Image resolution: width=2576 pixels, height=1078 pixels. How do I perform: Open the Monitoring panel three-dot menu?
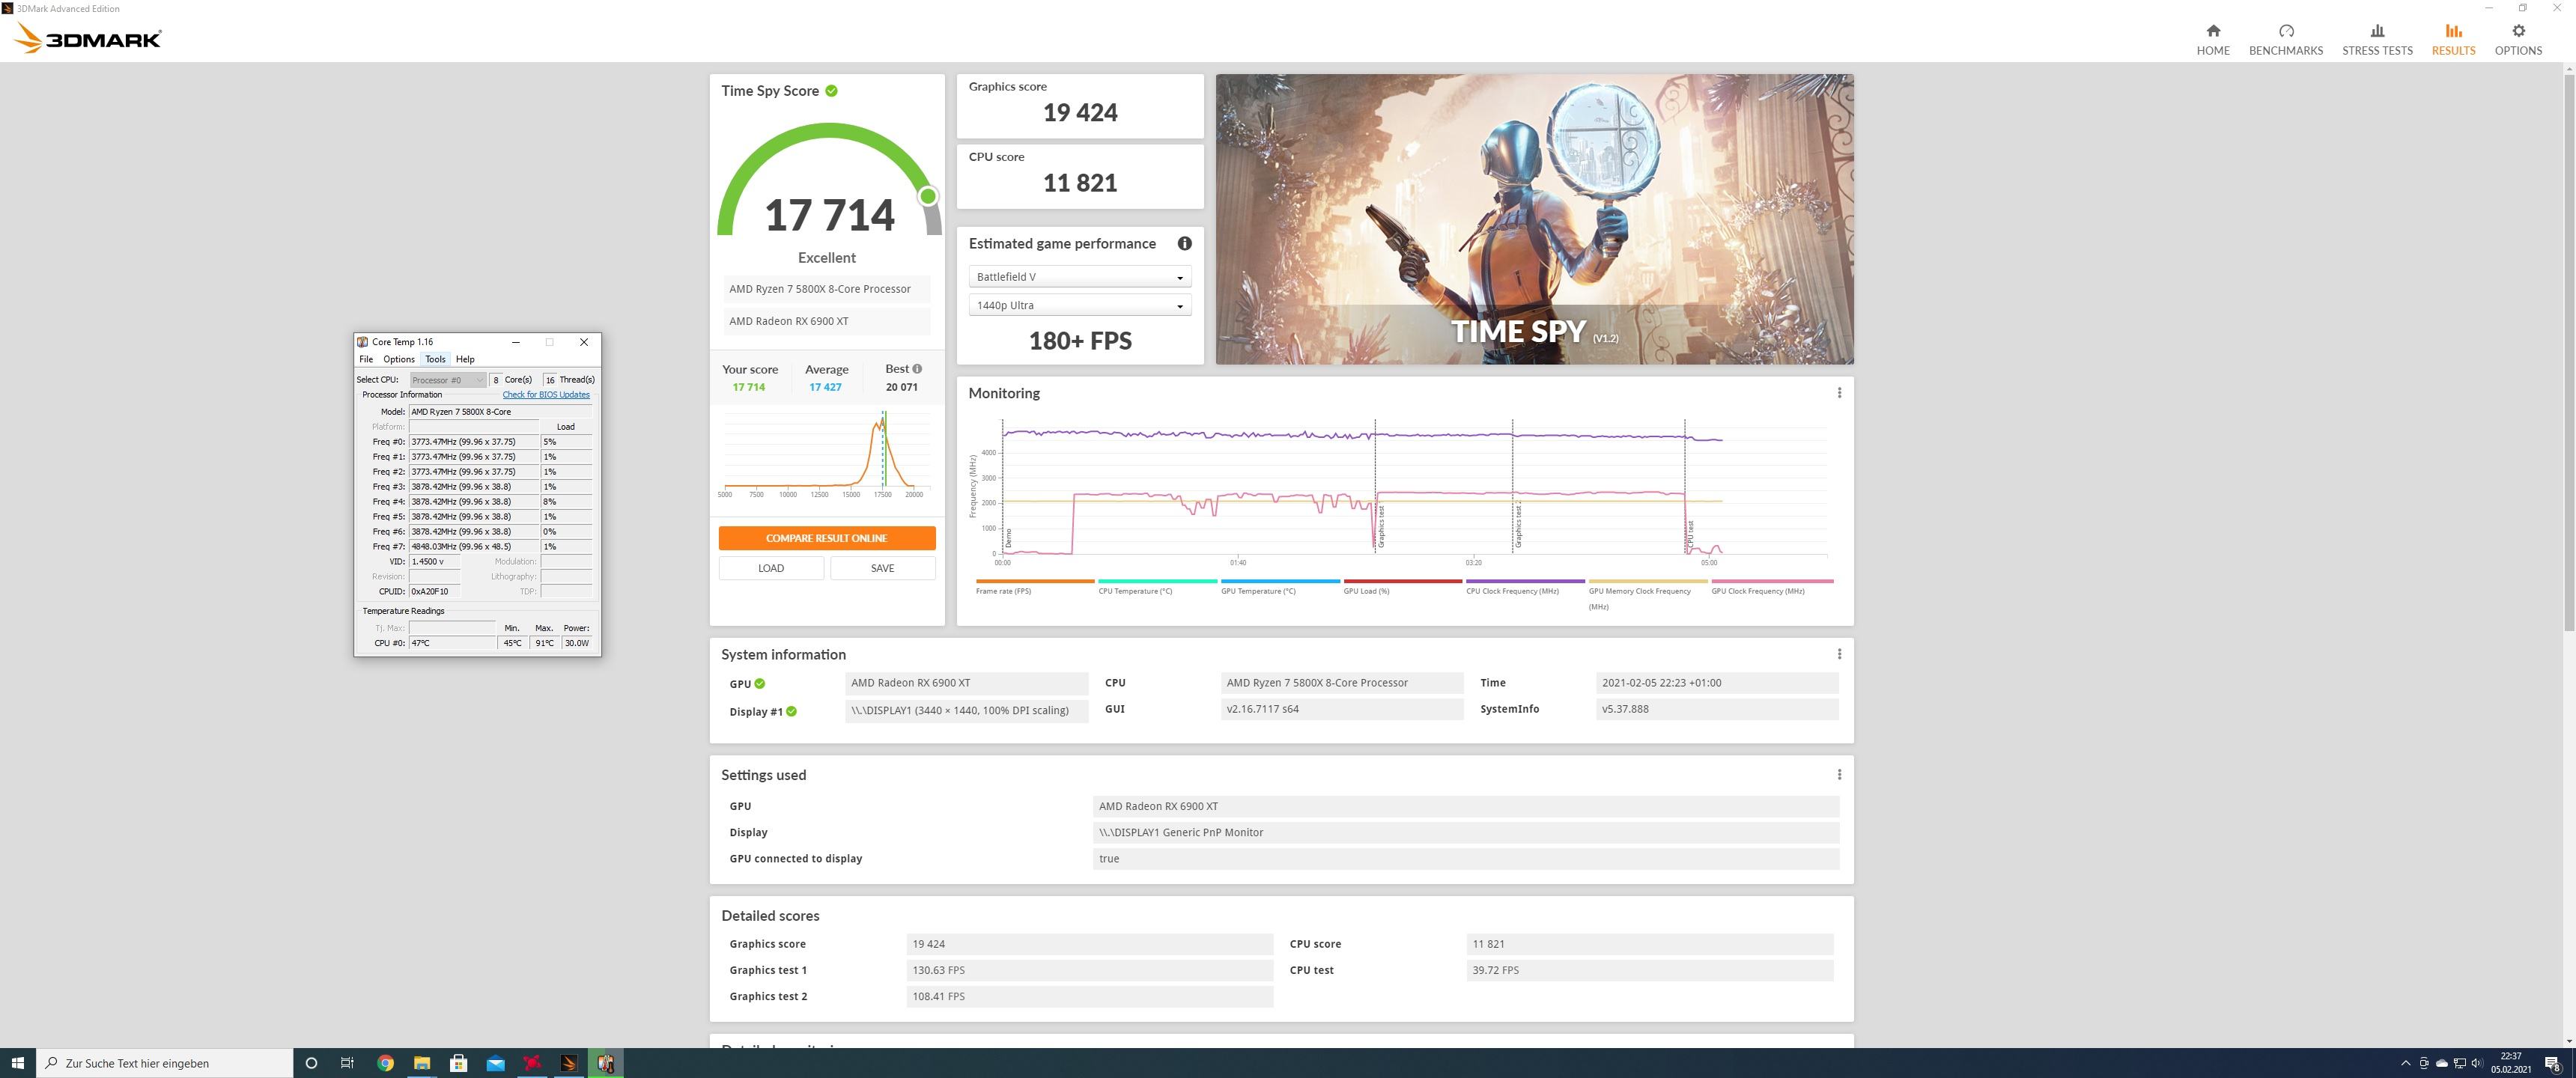[x=1838, y=393]
